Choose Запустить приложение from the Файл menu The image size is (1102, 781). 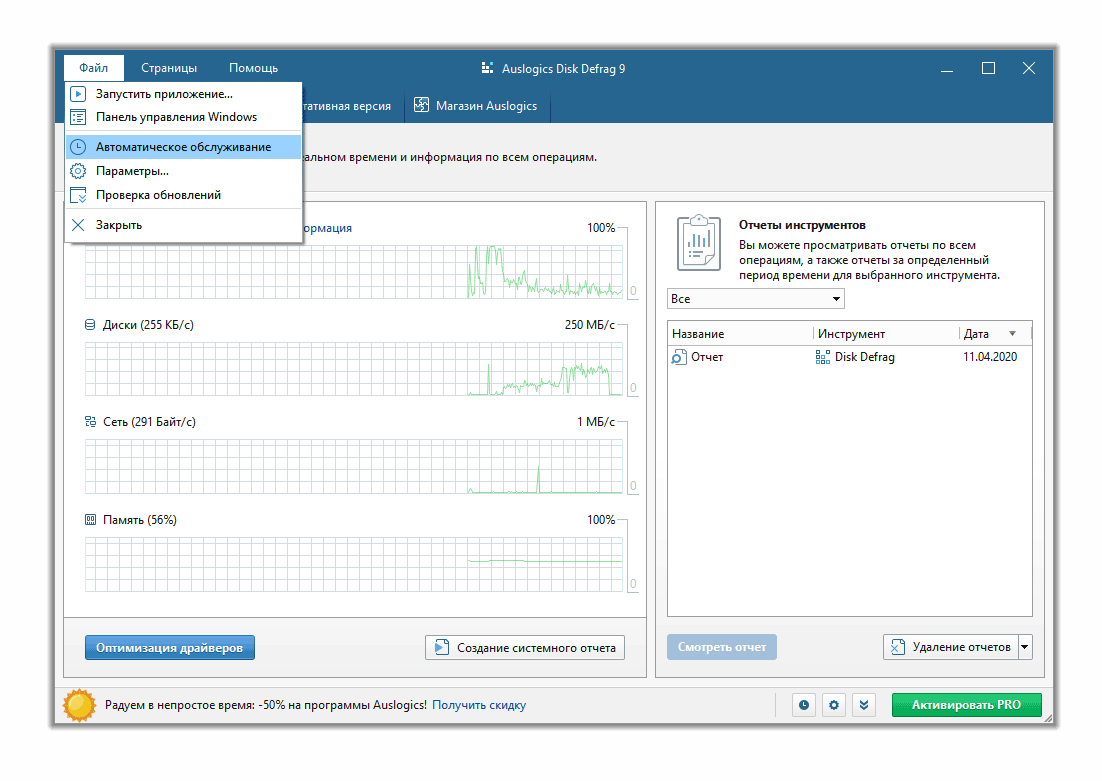(x=164, y=94)
